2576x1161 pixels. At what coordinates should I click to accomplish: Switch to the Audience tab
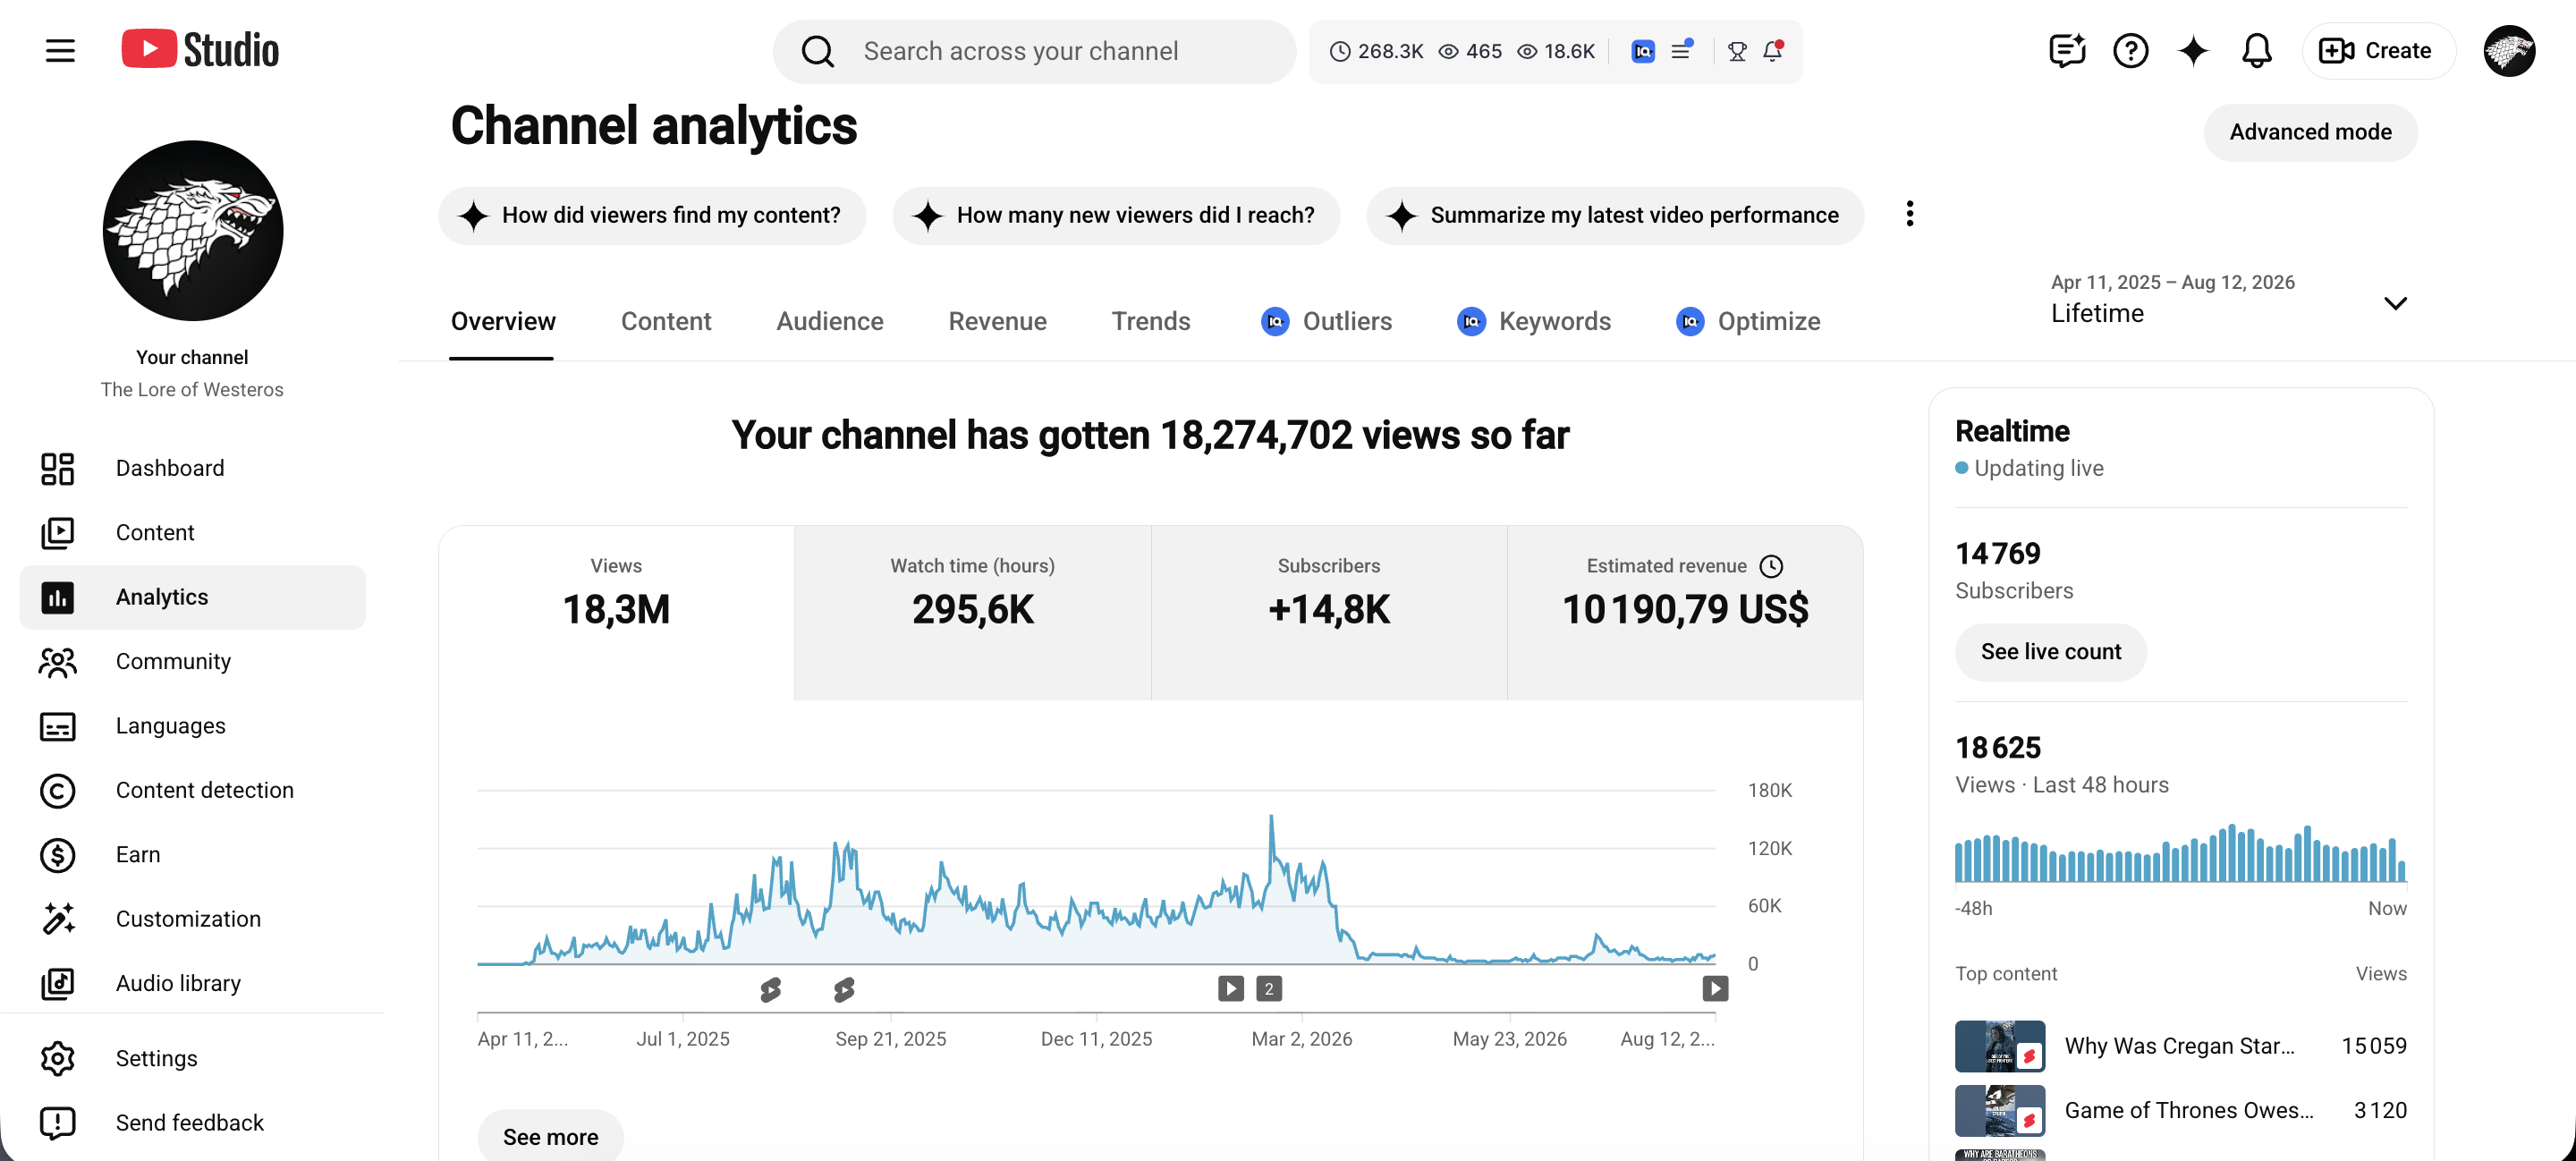[829, 322]
